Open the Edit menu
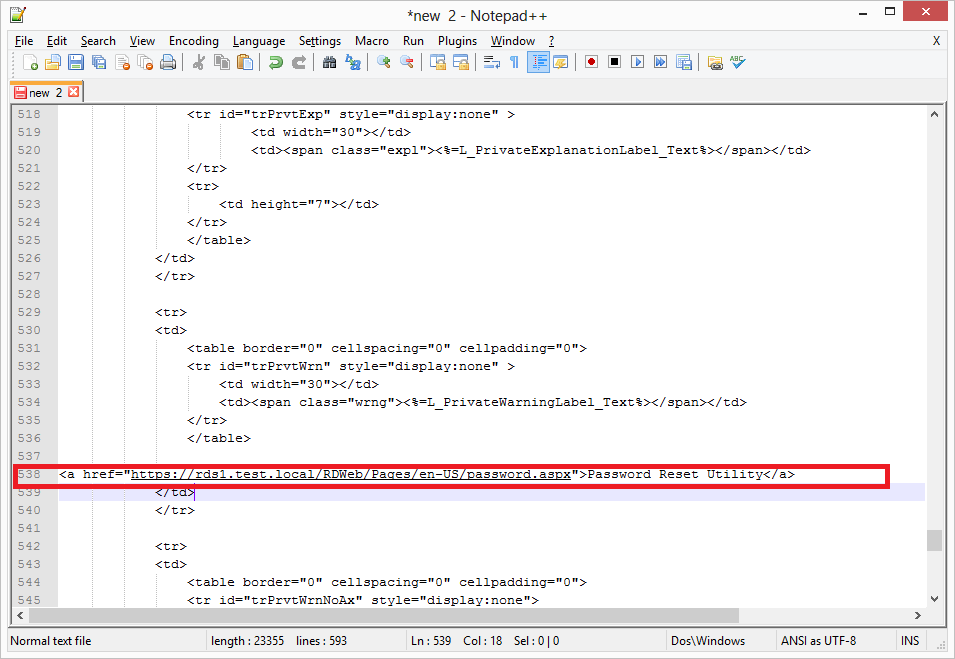 pos(57,41)
